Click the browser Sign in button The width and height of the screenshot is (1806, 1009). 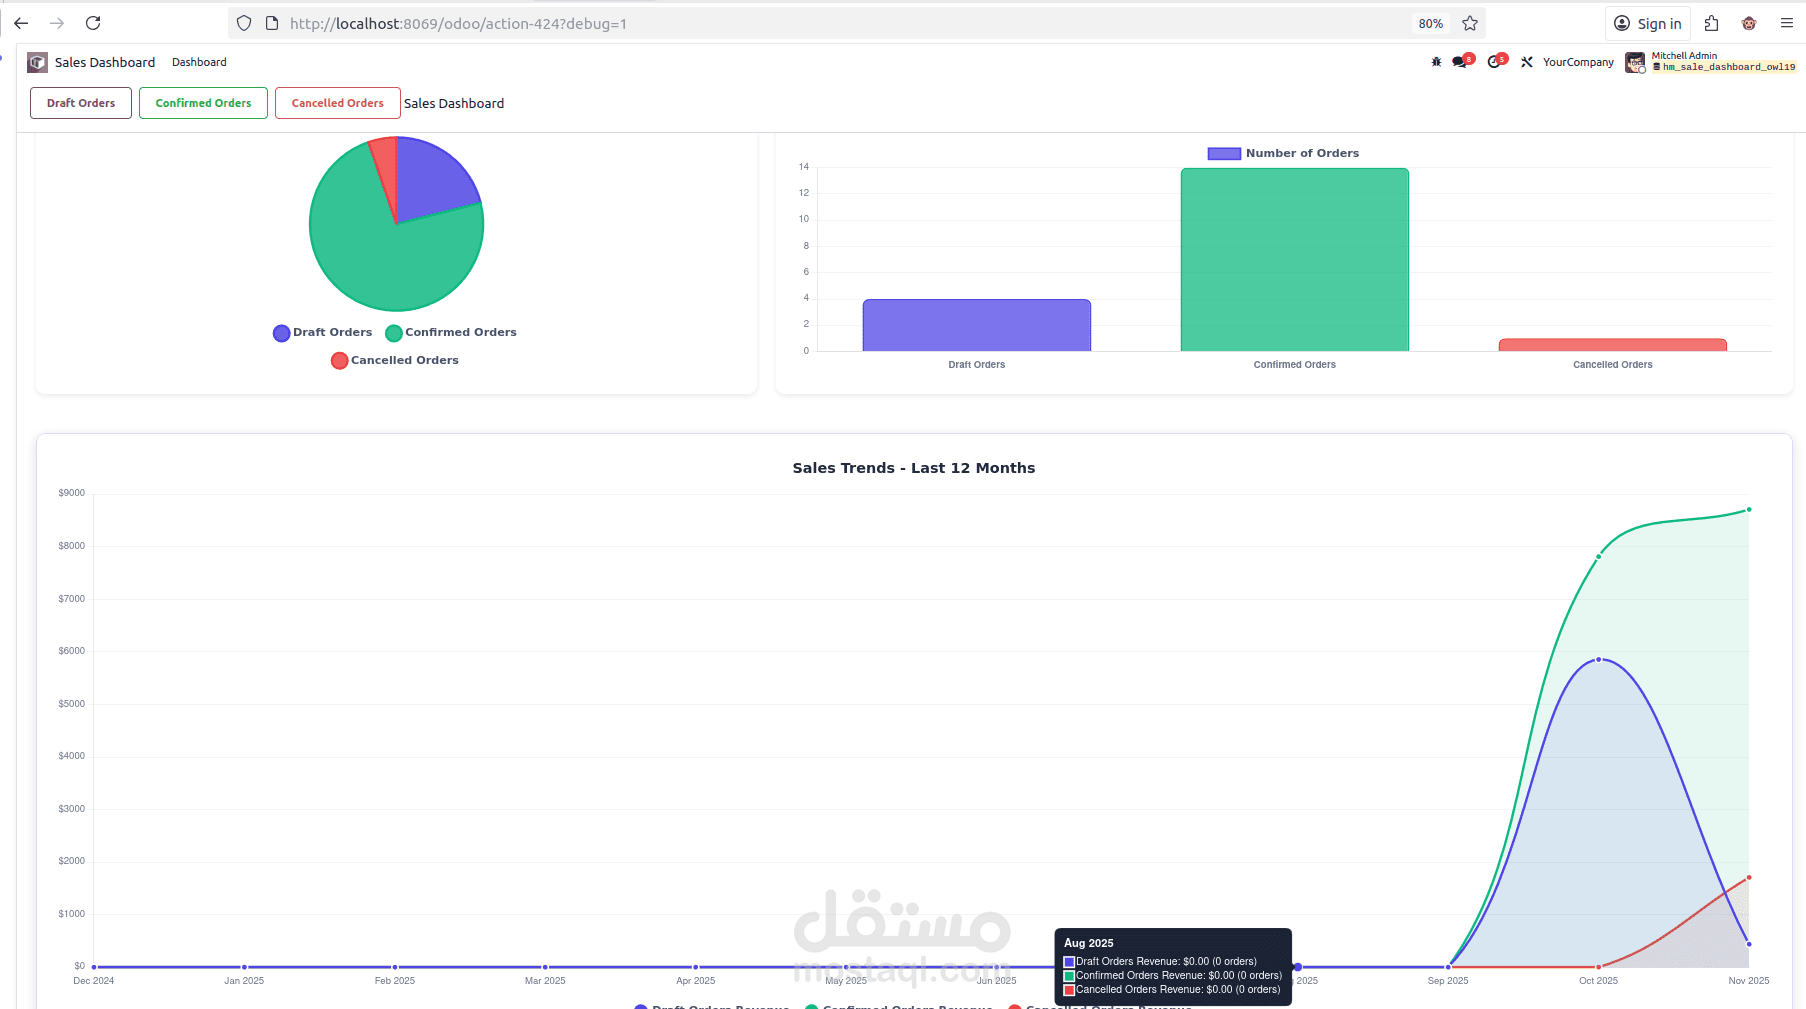[1648, 23]
